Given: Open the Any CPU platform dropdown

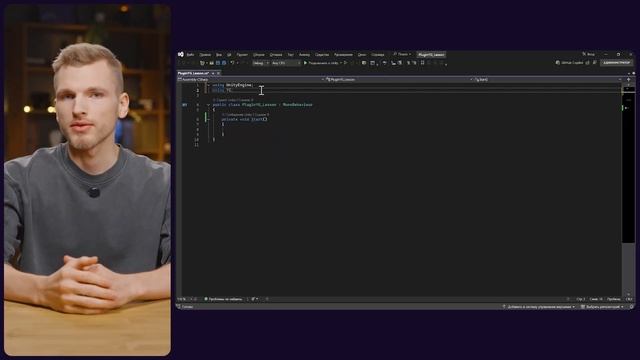Looking at the screenshot, I should pos(286,63).
